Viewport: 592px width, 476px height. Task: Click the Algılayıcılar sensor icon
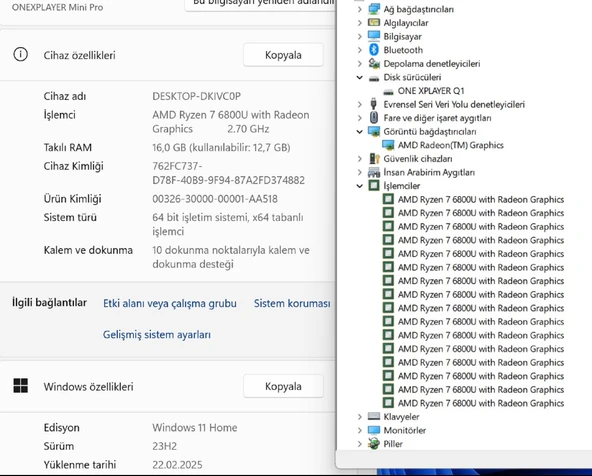[374, 23]
